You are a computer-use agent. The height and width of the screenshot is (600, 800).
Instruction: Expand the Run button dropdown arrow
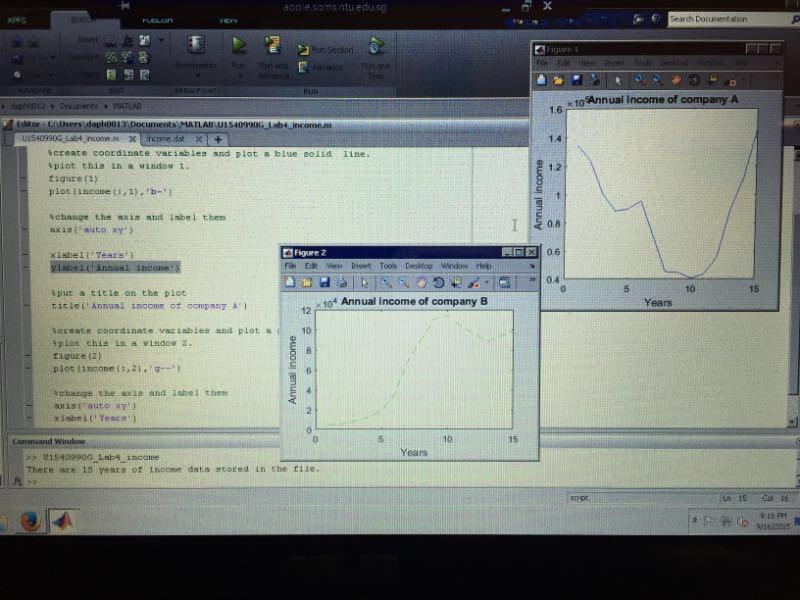[x=238, y=76]
